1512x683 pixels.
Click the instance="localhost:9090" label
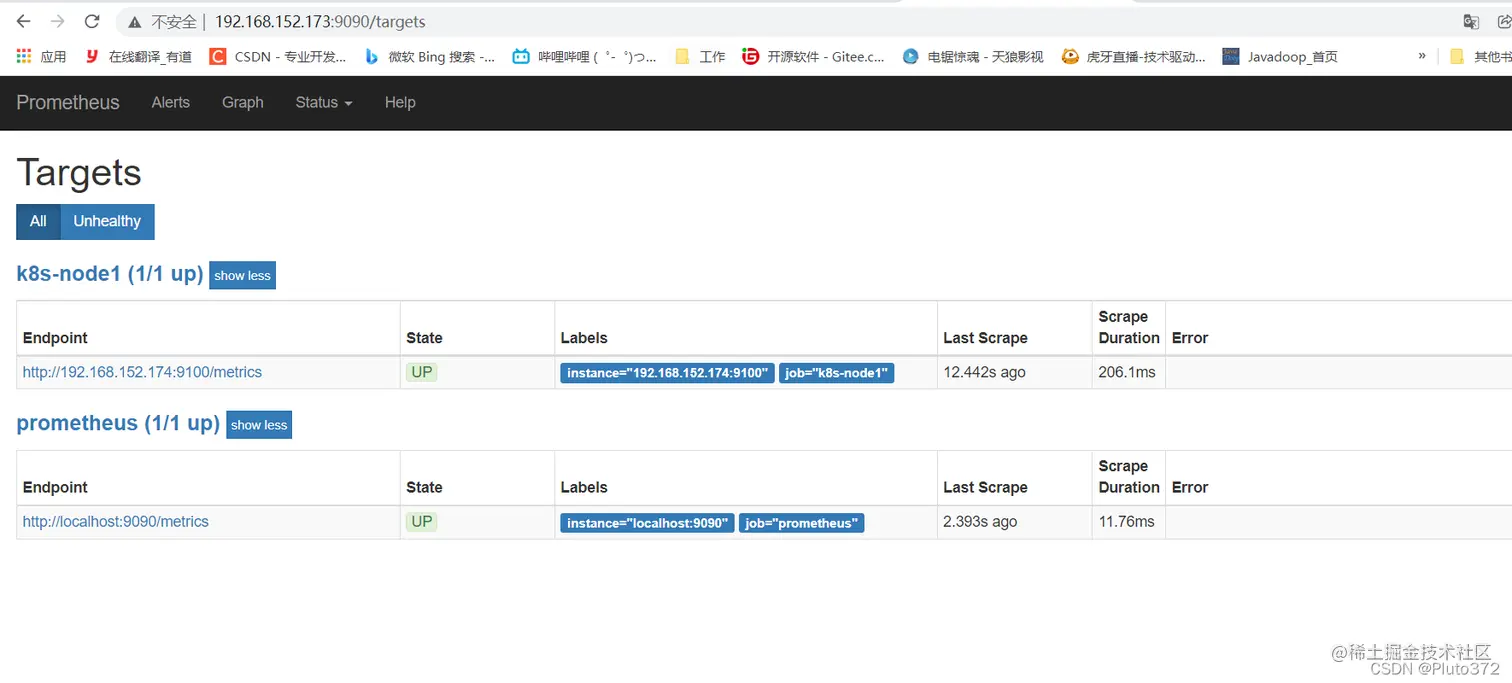pos(647,523)
